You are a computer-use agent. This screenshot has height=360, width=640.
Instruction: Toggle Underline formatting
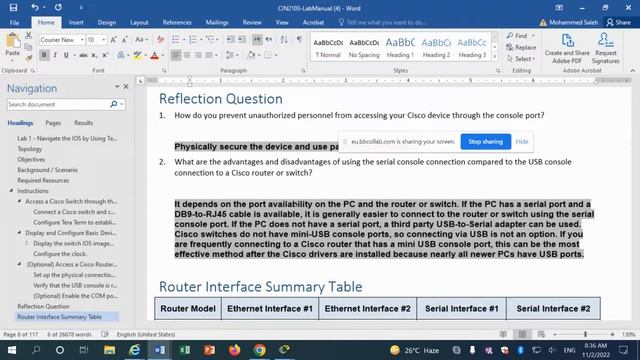(x=66, y=55)
